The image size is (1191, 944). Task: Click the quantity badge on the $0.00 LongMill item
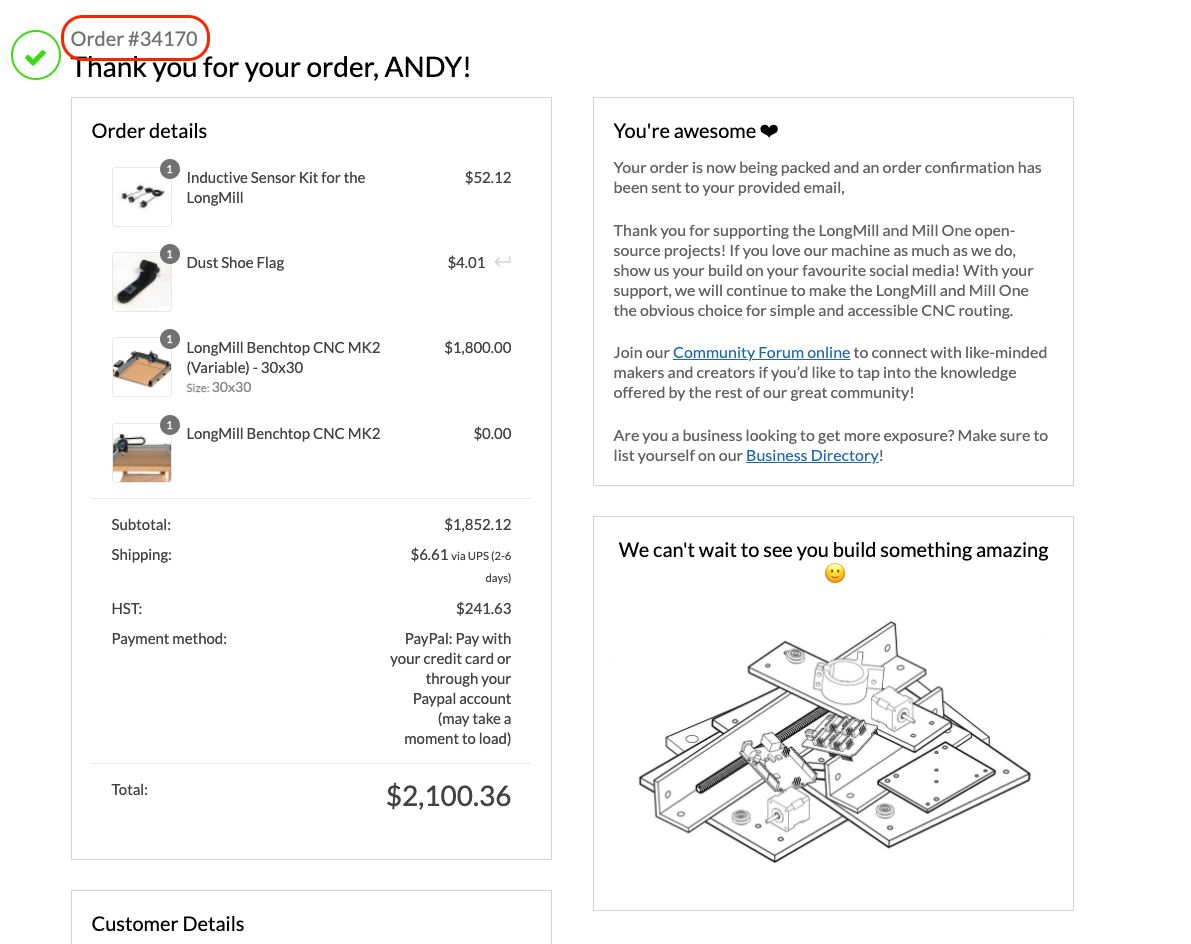pyautogui.click(x=169, y=425)
